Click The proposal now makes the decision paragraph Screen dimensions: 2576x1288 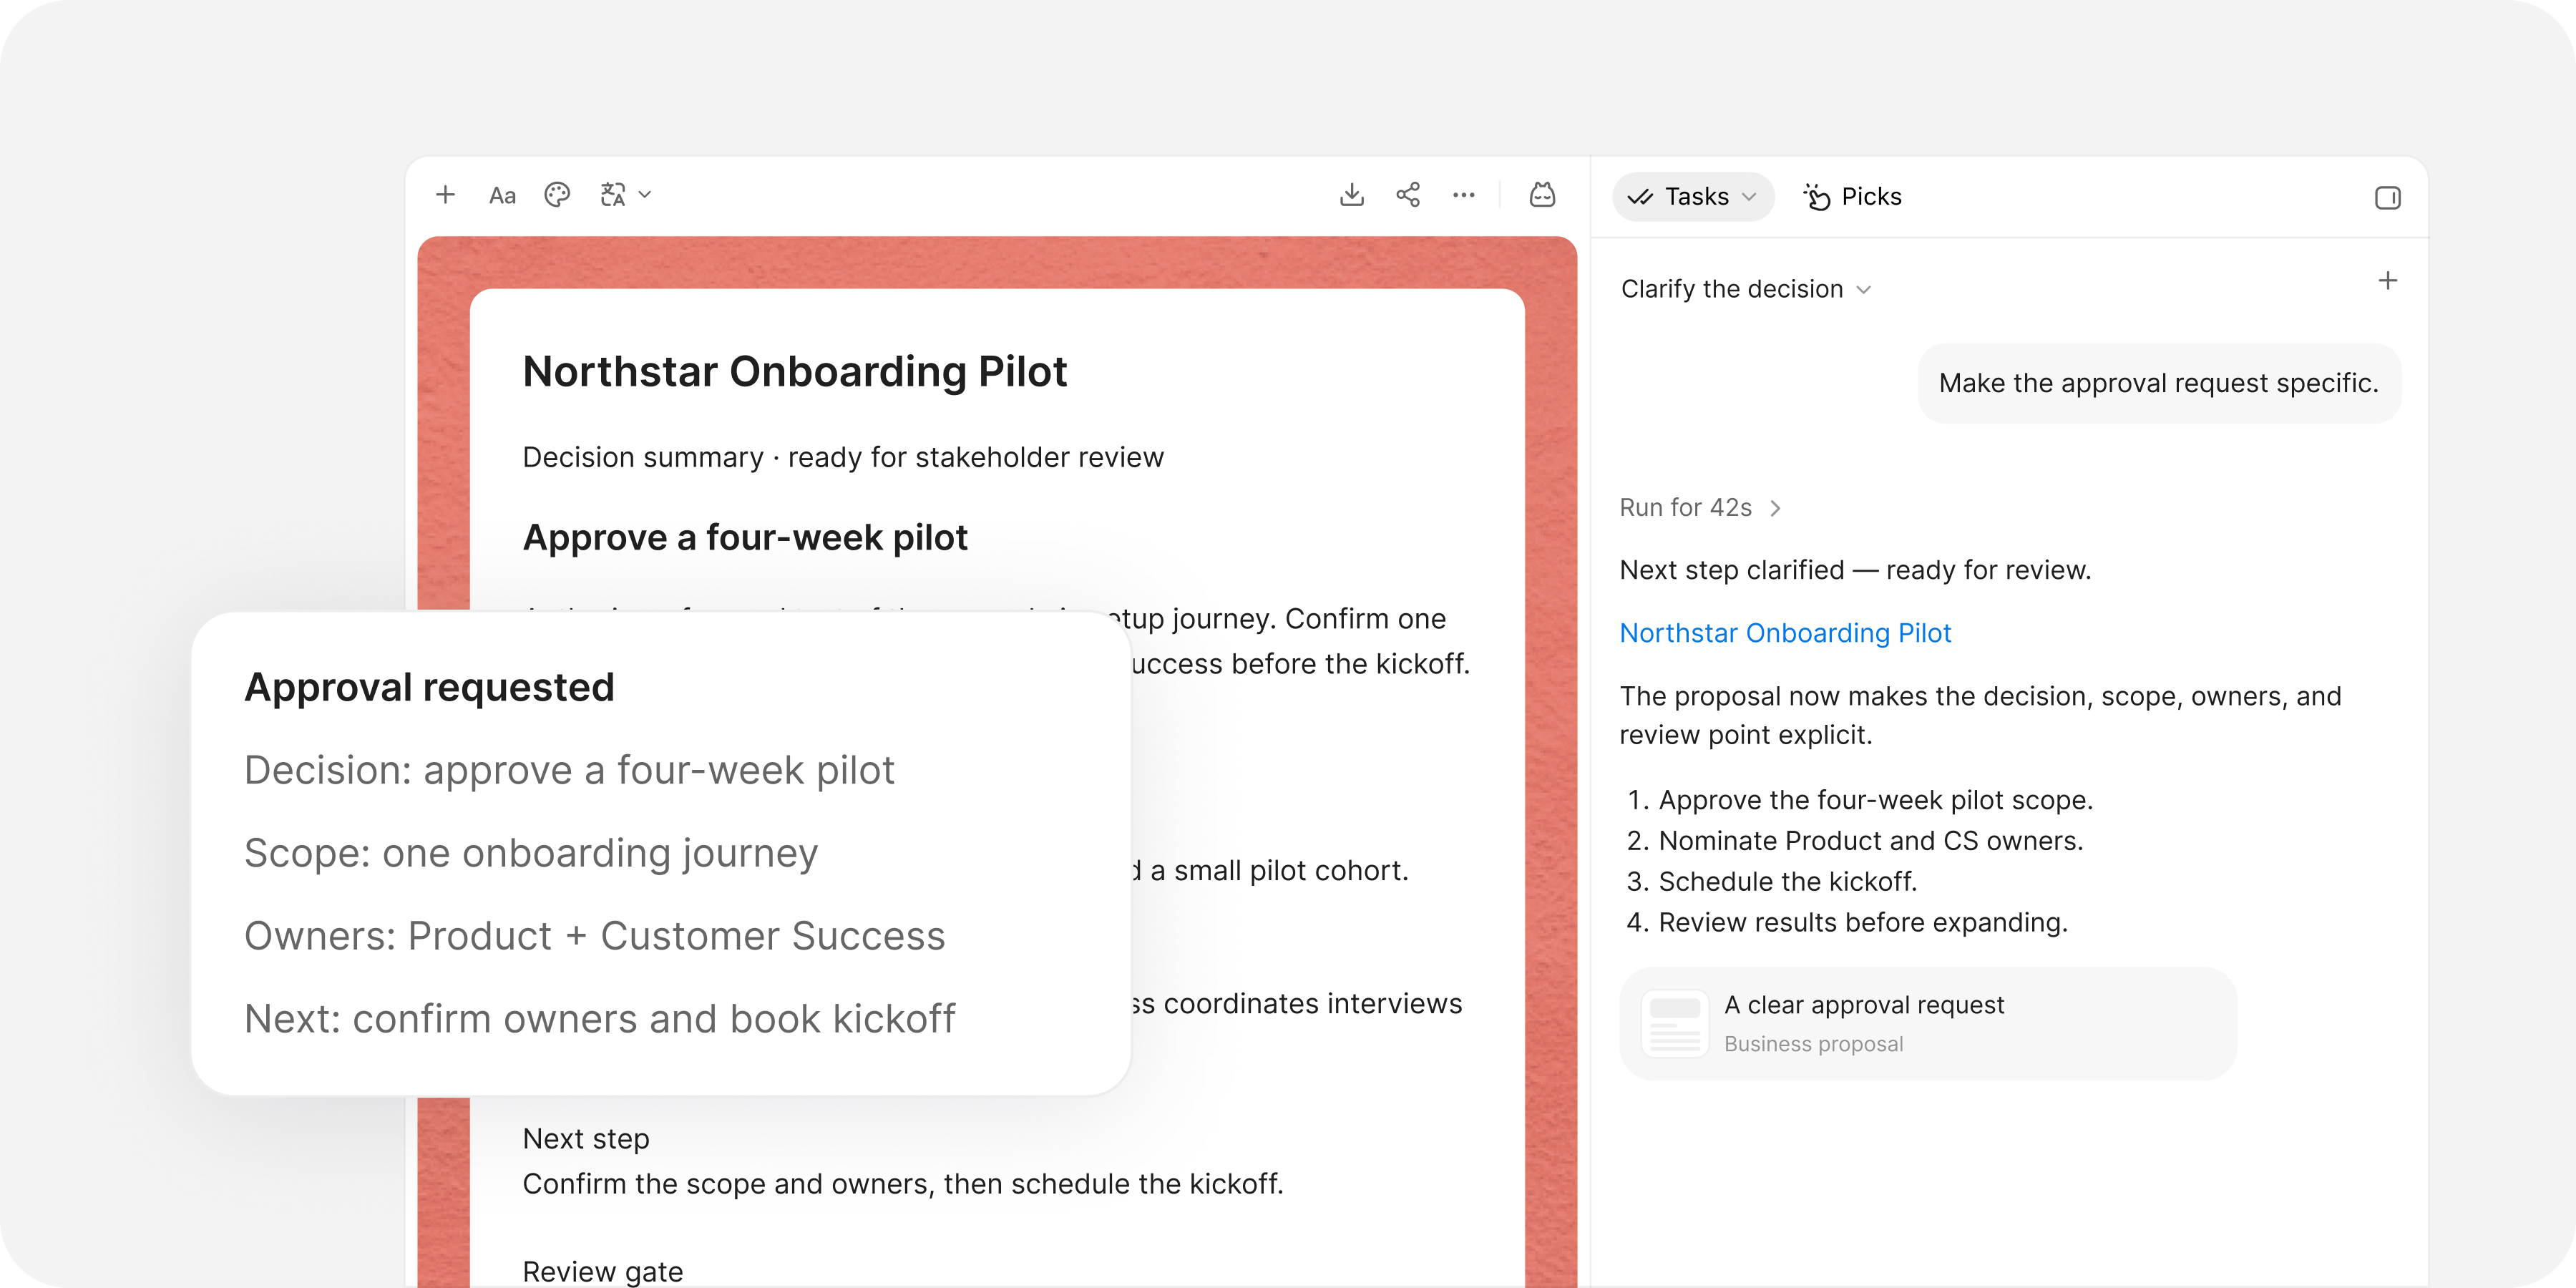pos(1980,715)
